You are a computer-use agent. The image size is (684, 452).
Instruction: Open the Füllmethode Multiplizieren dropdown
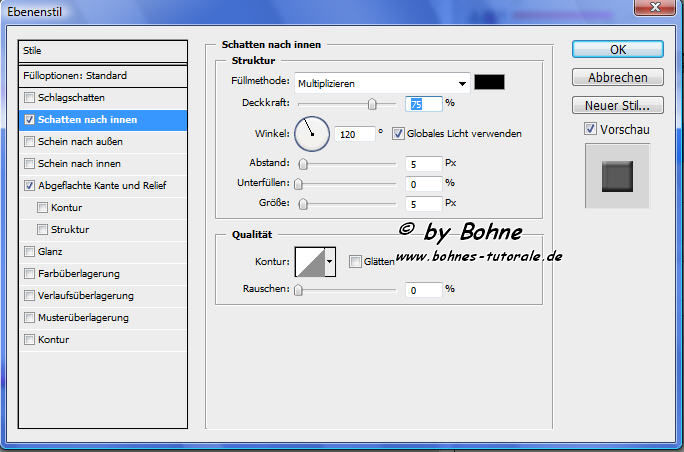(382, 83)
